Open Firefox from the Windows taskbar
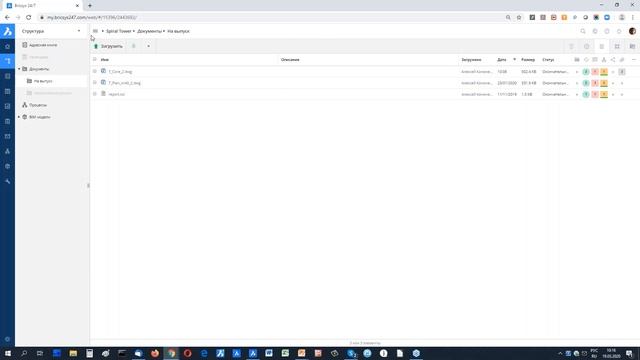The image size is (640, 360). pos(155,353)
